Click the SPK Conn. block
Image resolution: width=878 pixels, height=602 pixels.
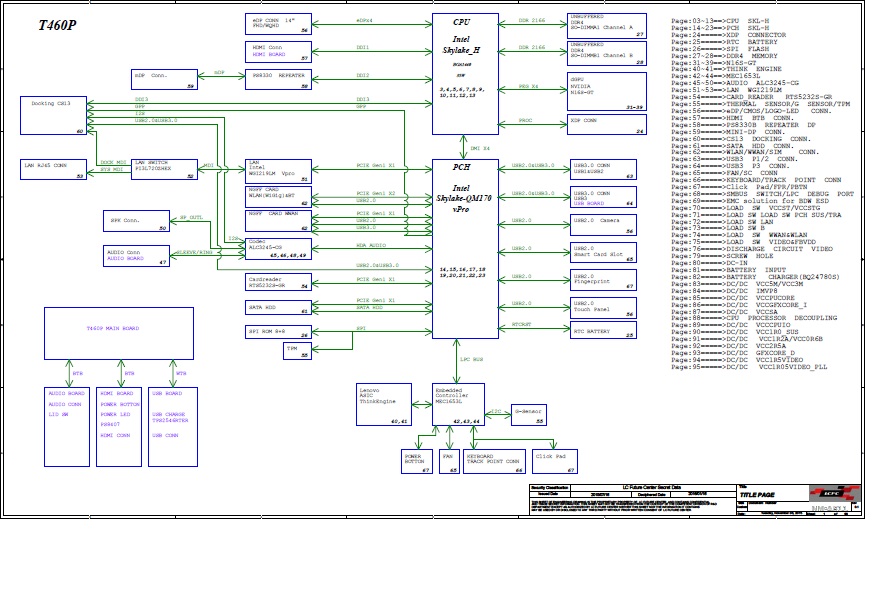pyautogui.click(x=136, y=221)
